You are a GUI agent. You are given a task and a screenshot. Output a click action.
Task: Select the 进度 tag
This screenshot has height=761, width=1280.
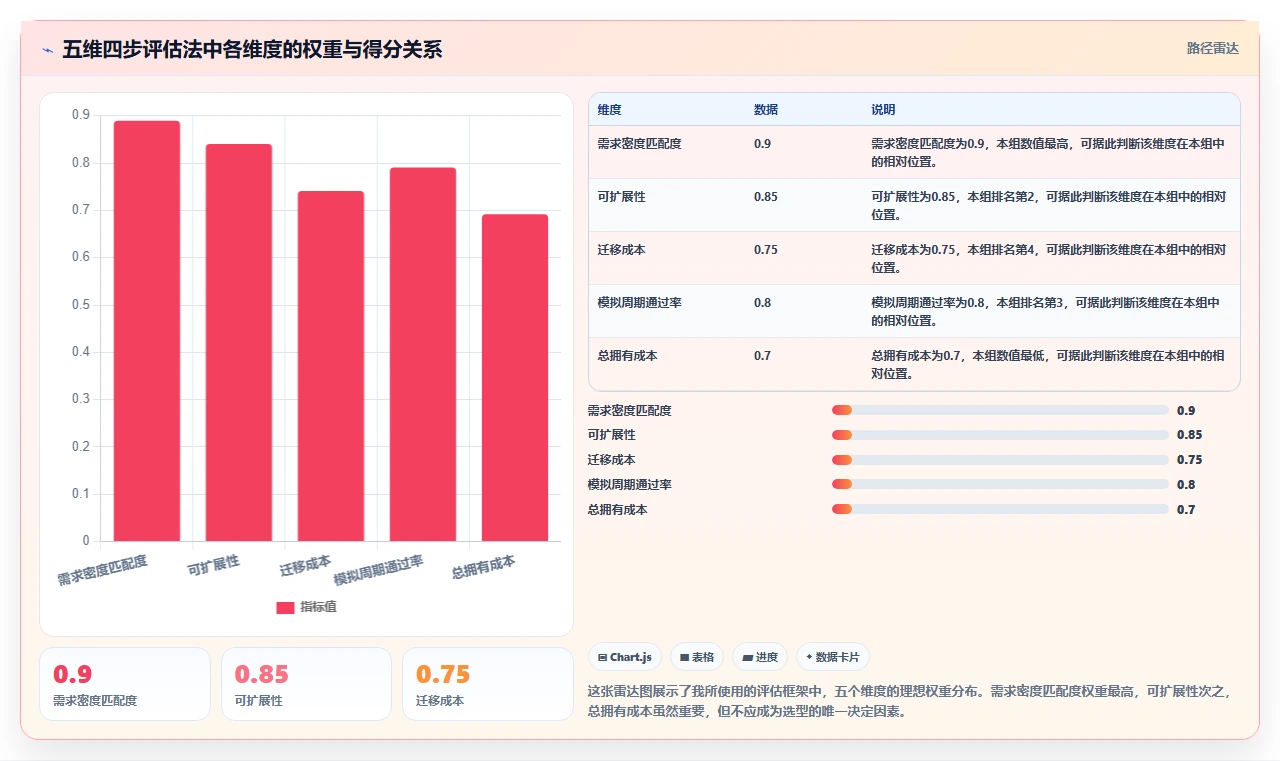tap(760, 657)
